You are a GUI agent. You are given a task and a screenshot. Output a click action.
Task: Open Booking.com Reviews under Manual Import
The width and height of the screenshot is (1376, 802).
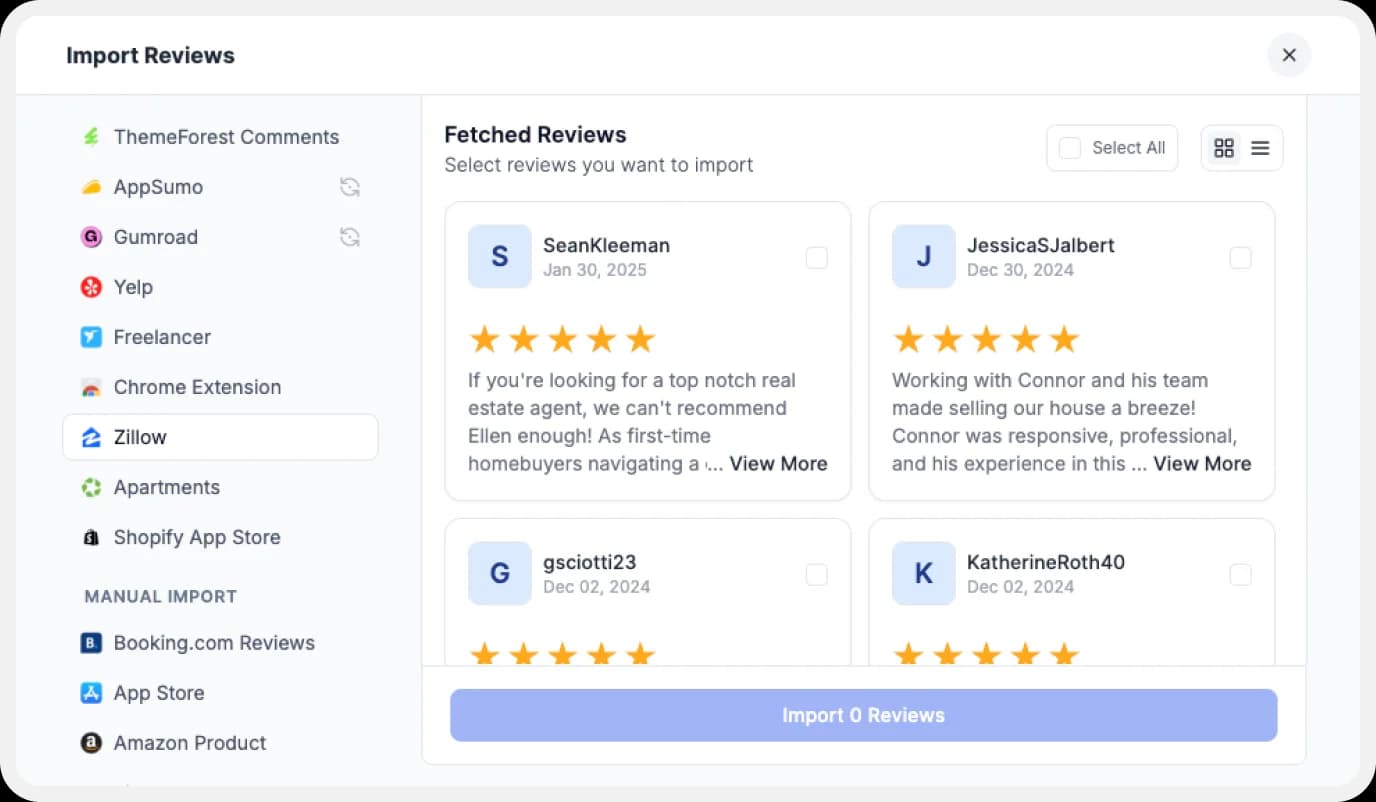click(215, 643)
